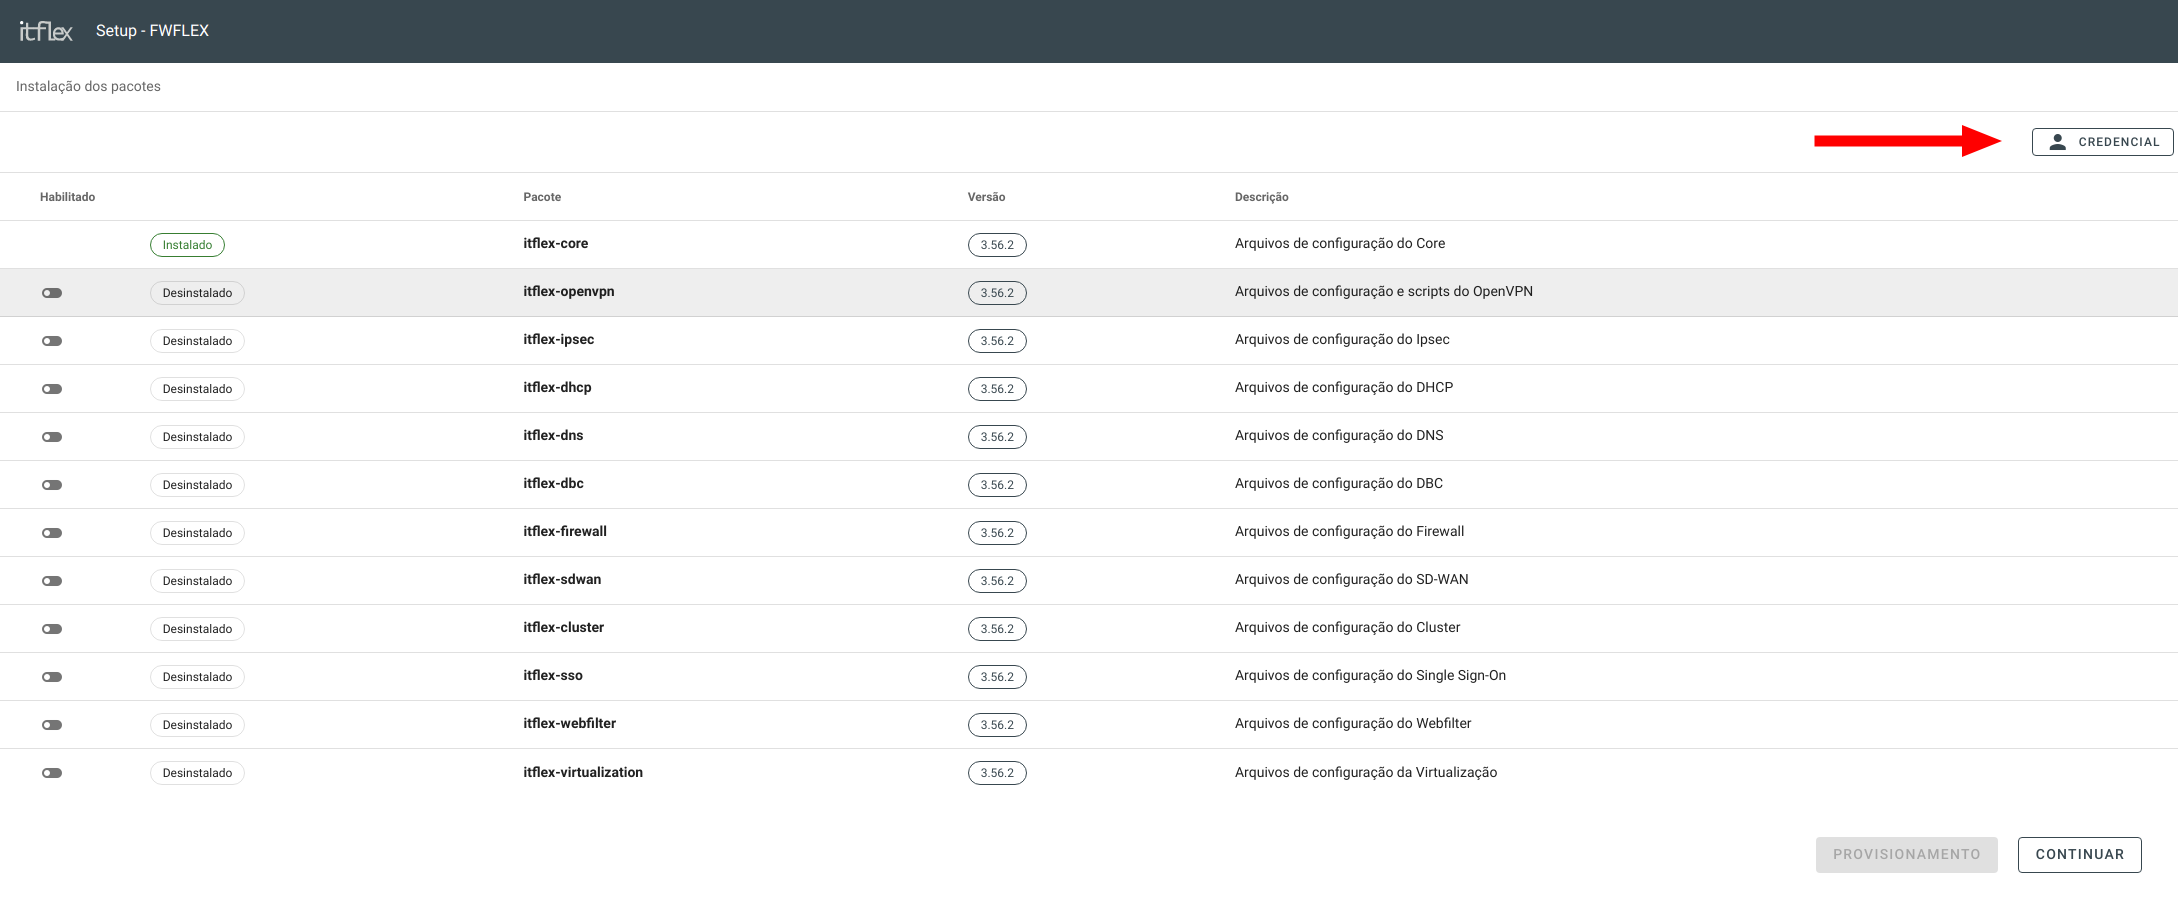Toggle the itflex-dhcp package on
Viewport: 2178px width, 899px height.
(x=52, y=389)
